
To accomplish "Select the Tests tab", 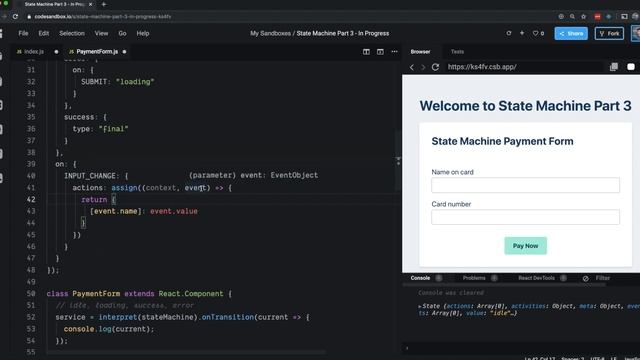I will (x=457, y=52).
